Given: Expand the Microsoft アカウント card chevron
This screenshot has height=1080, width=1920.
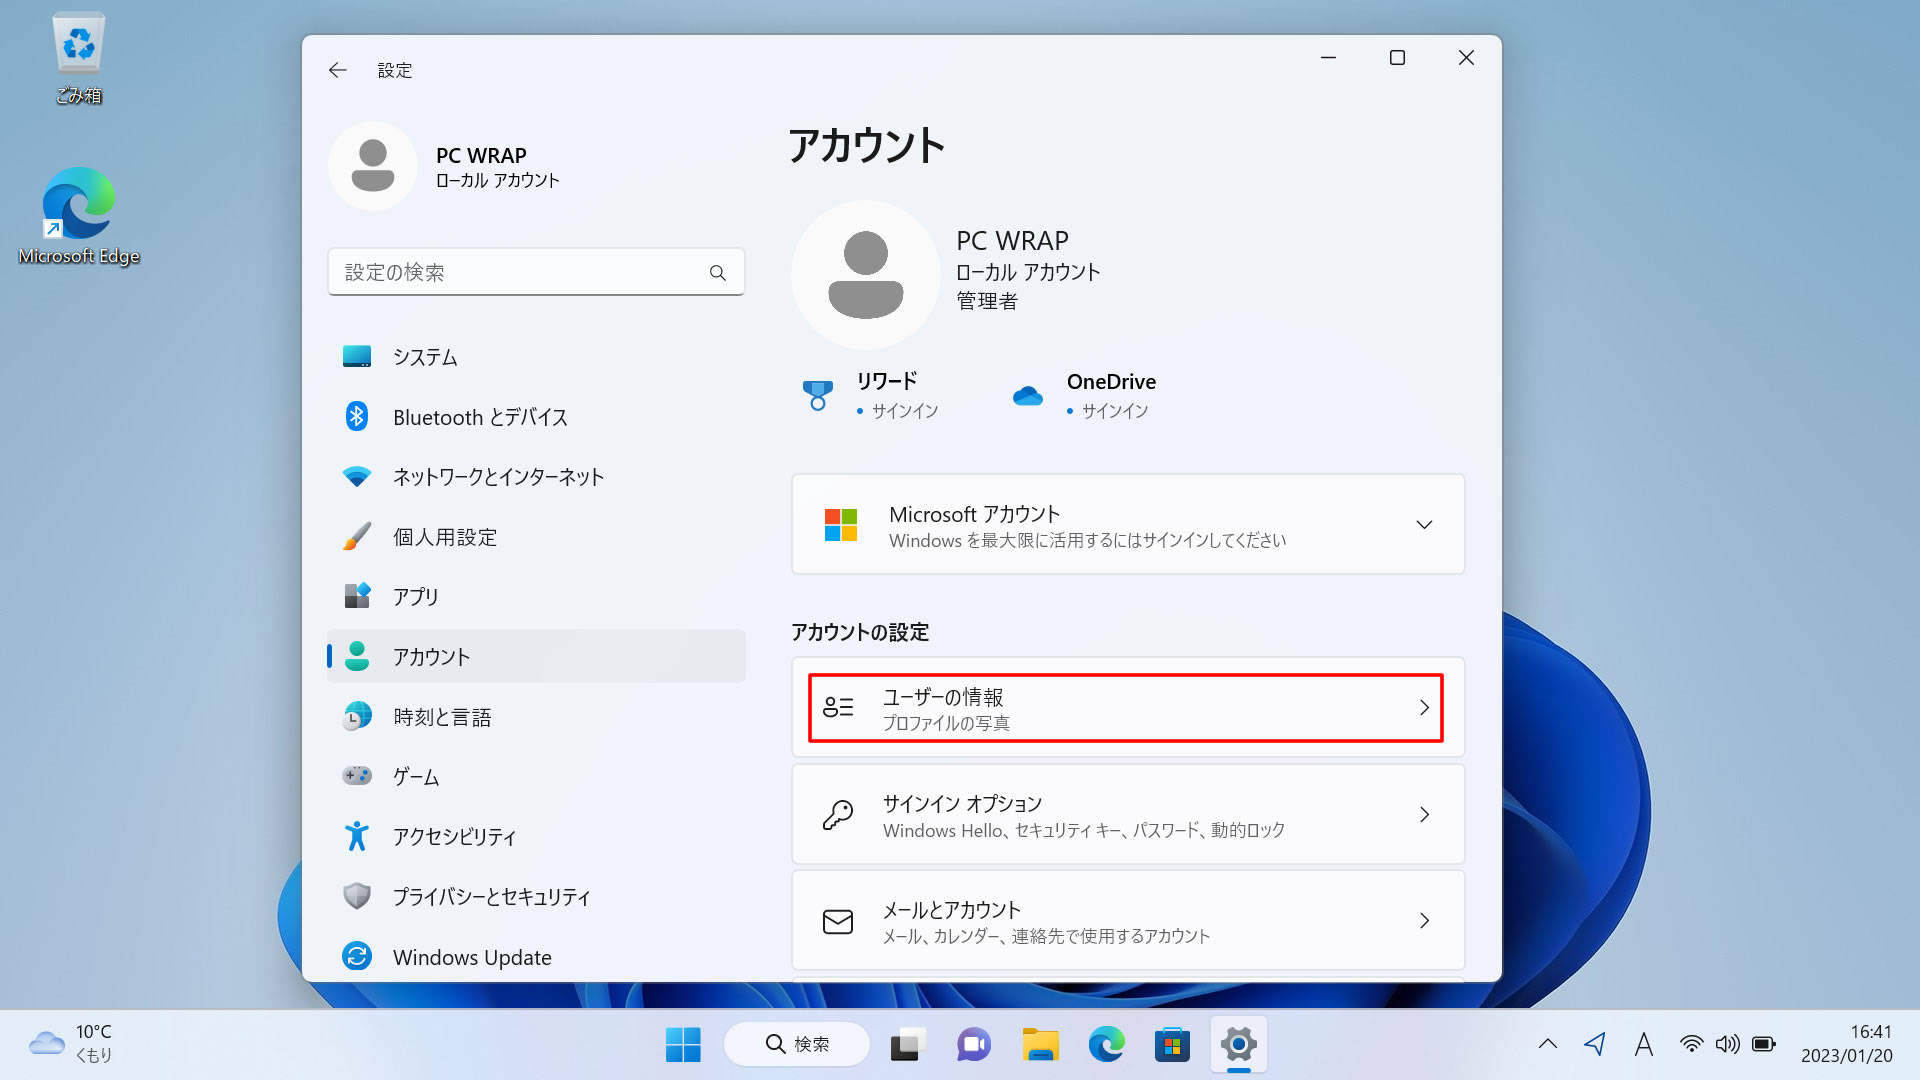Looking at the screenshot, I should pos(1424,525).
